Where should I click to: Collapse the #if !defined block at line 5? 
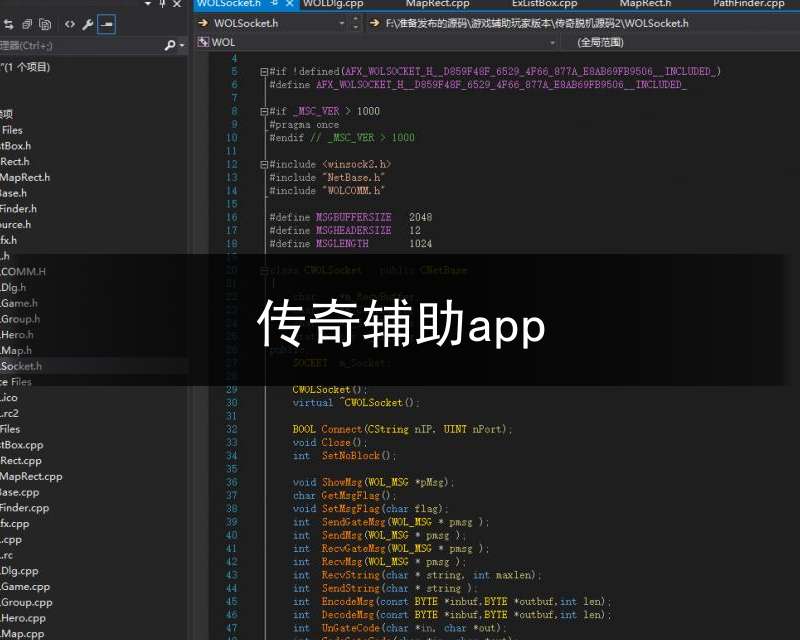click(264, 71)
